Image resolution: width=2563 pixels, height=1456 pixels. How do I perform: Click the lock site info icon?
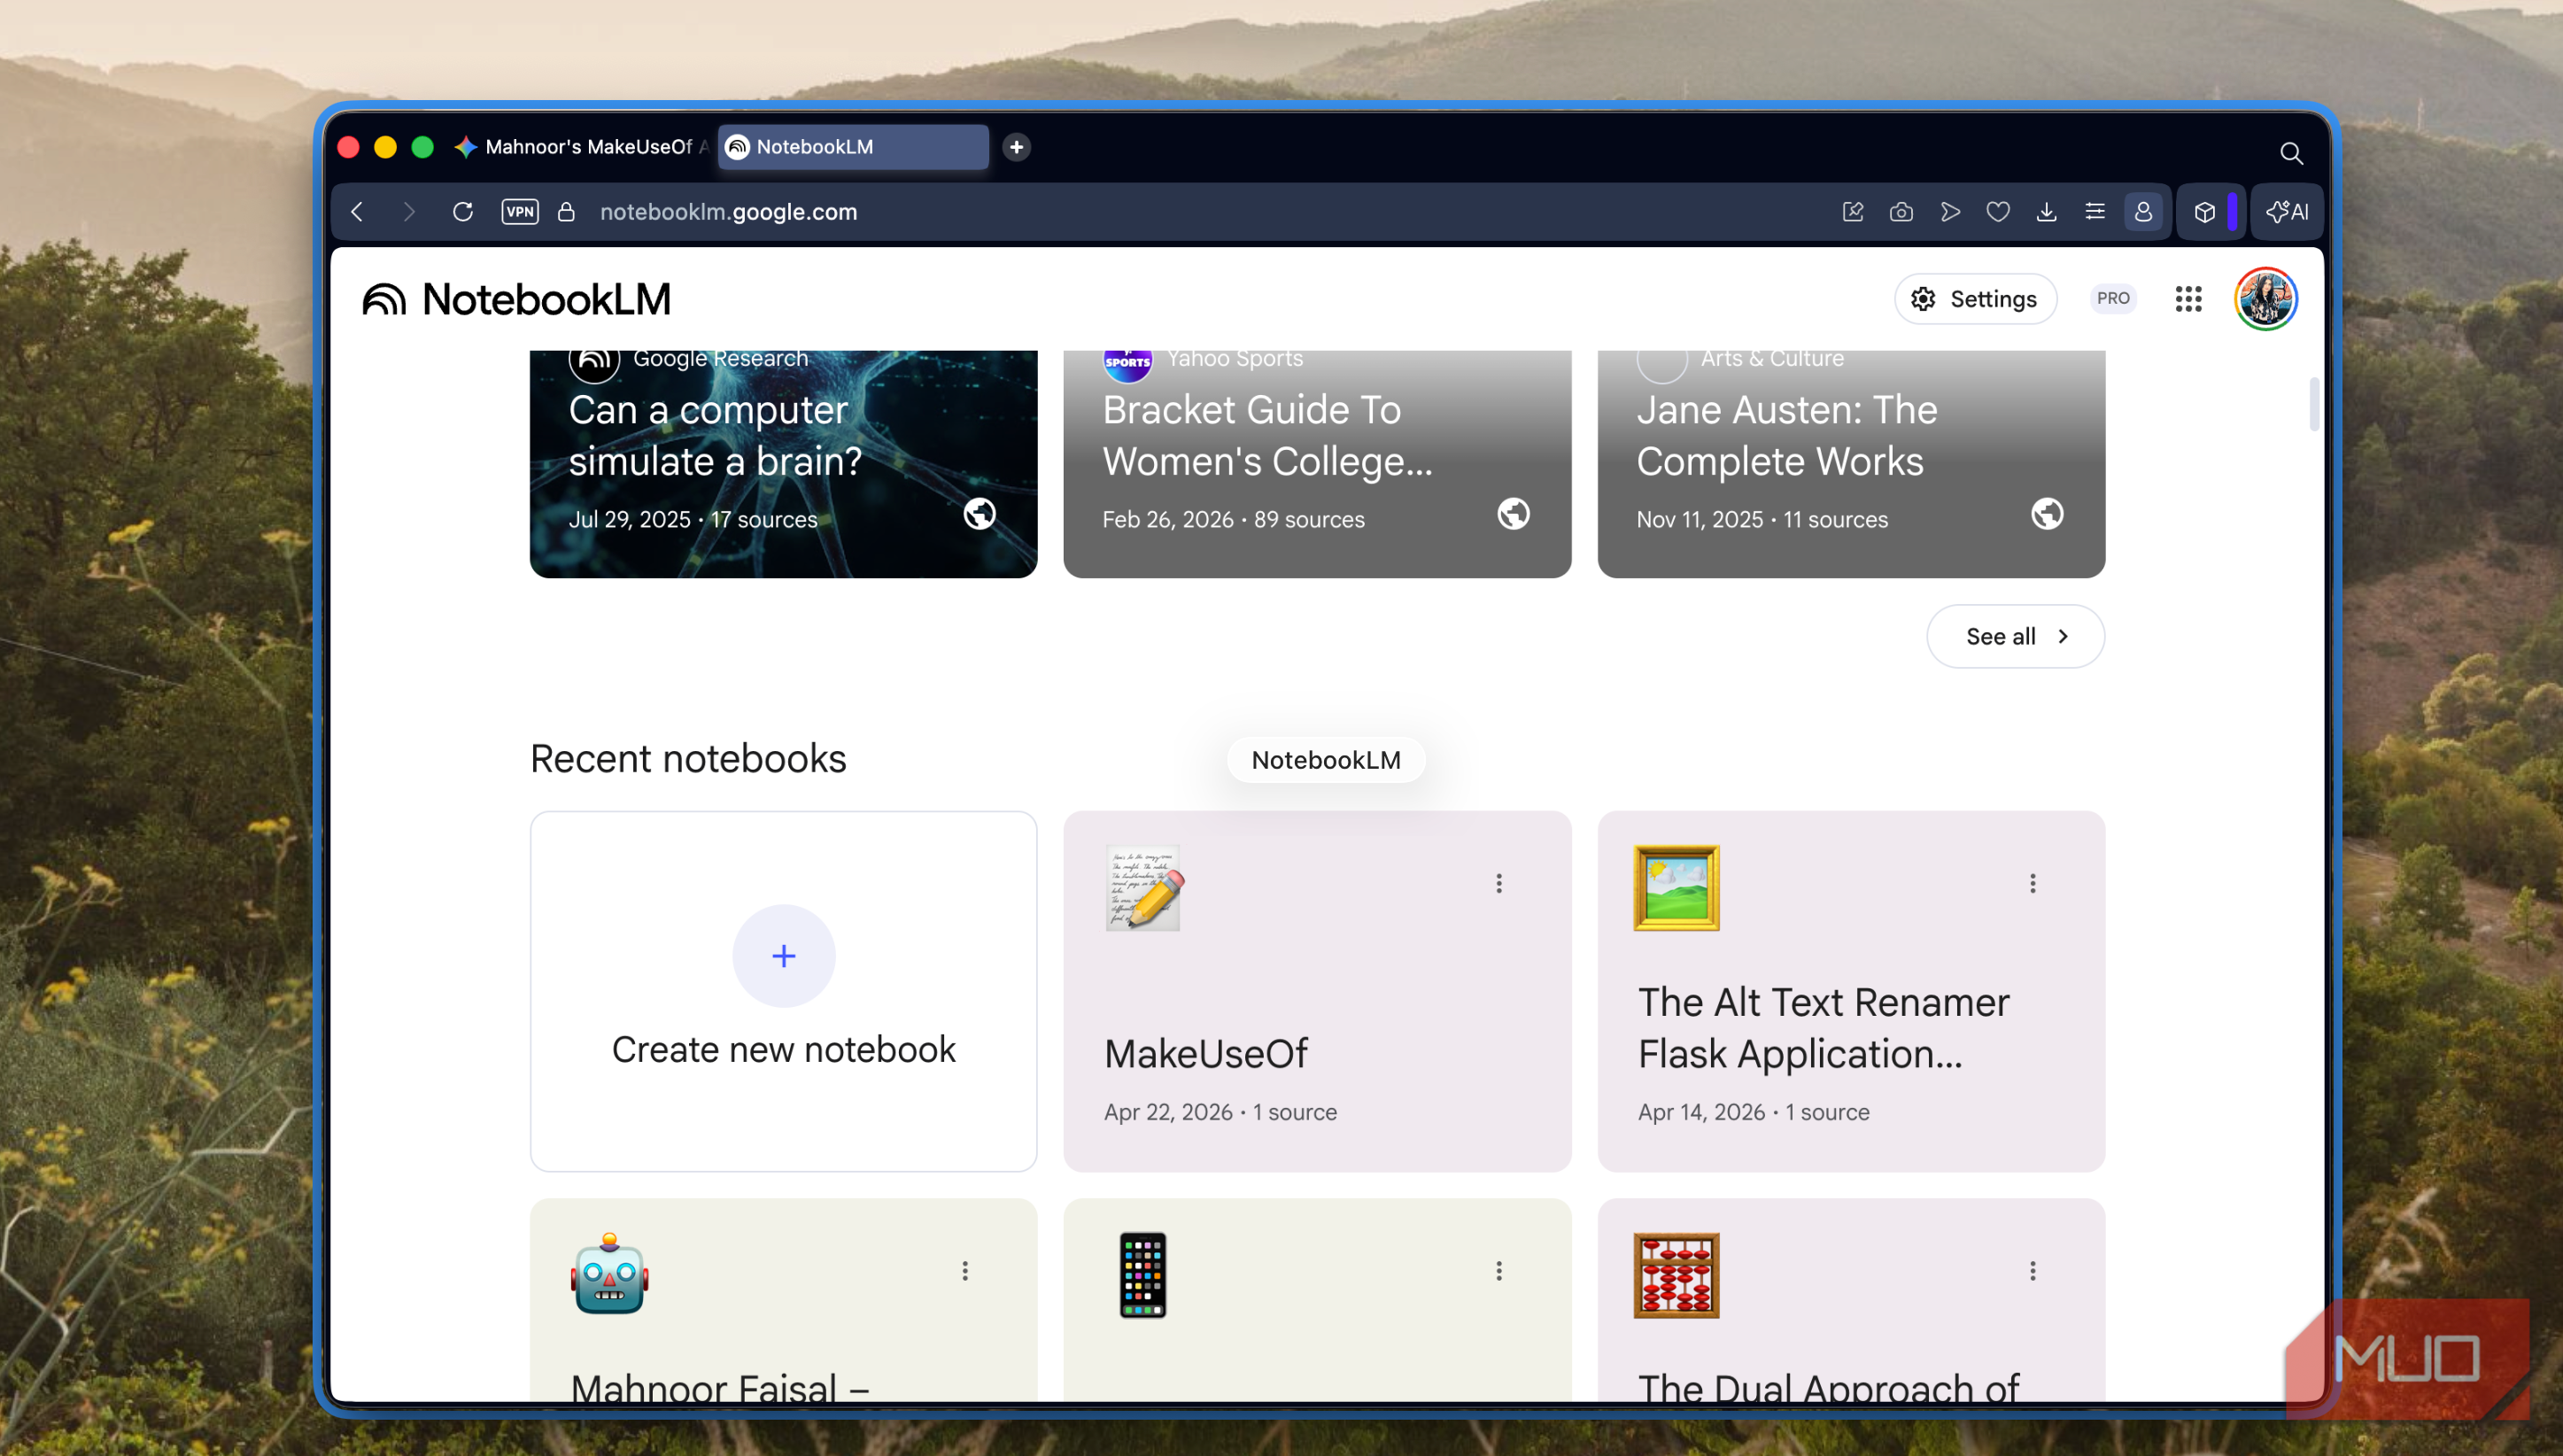tap(566, 212)
